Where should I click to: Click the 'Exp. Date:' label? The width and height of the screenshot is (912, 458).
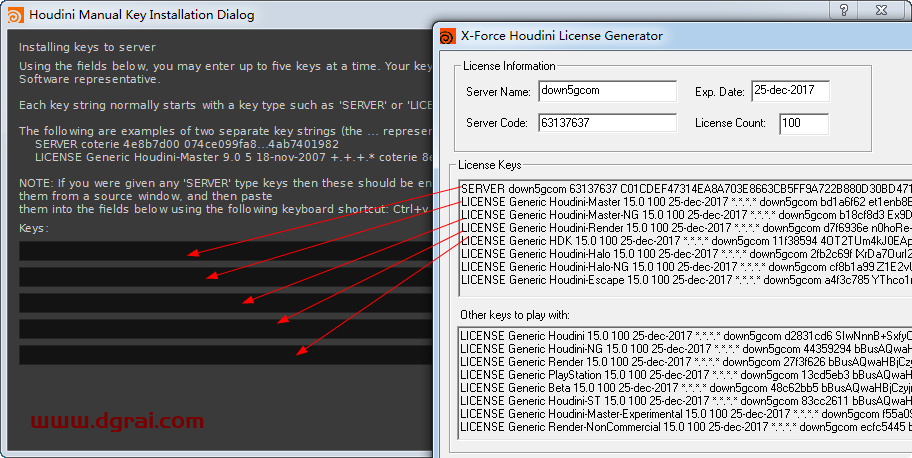point(719,92)
